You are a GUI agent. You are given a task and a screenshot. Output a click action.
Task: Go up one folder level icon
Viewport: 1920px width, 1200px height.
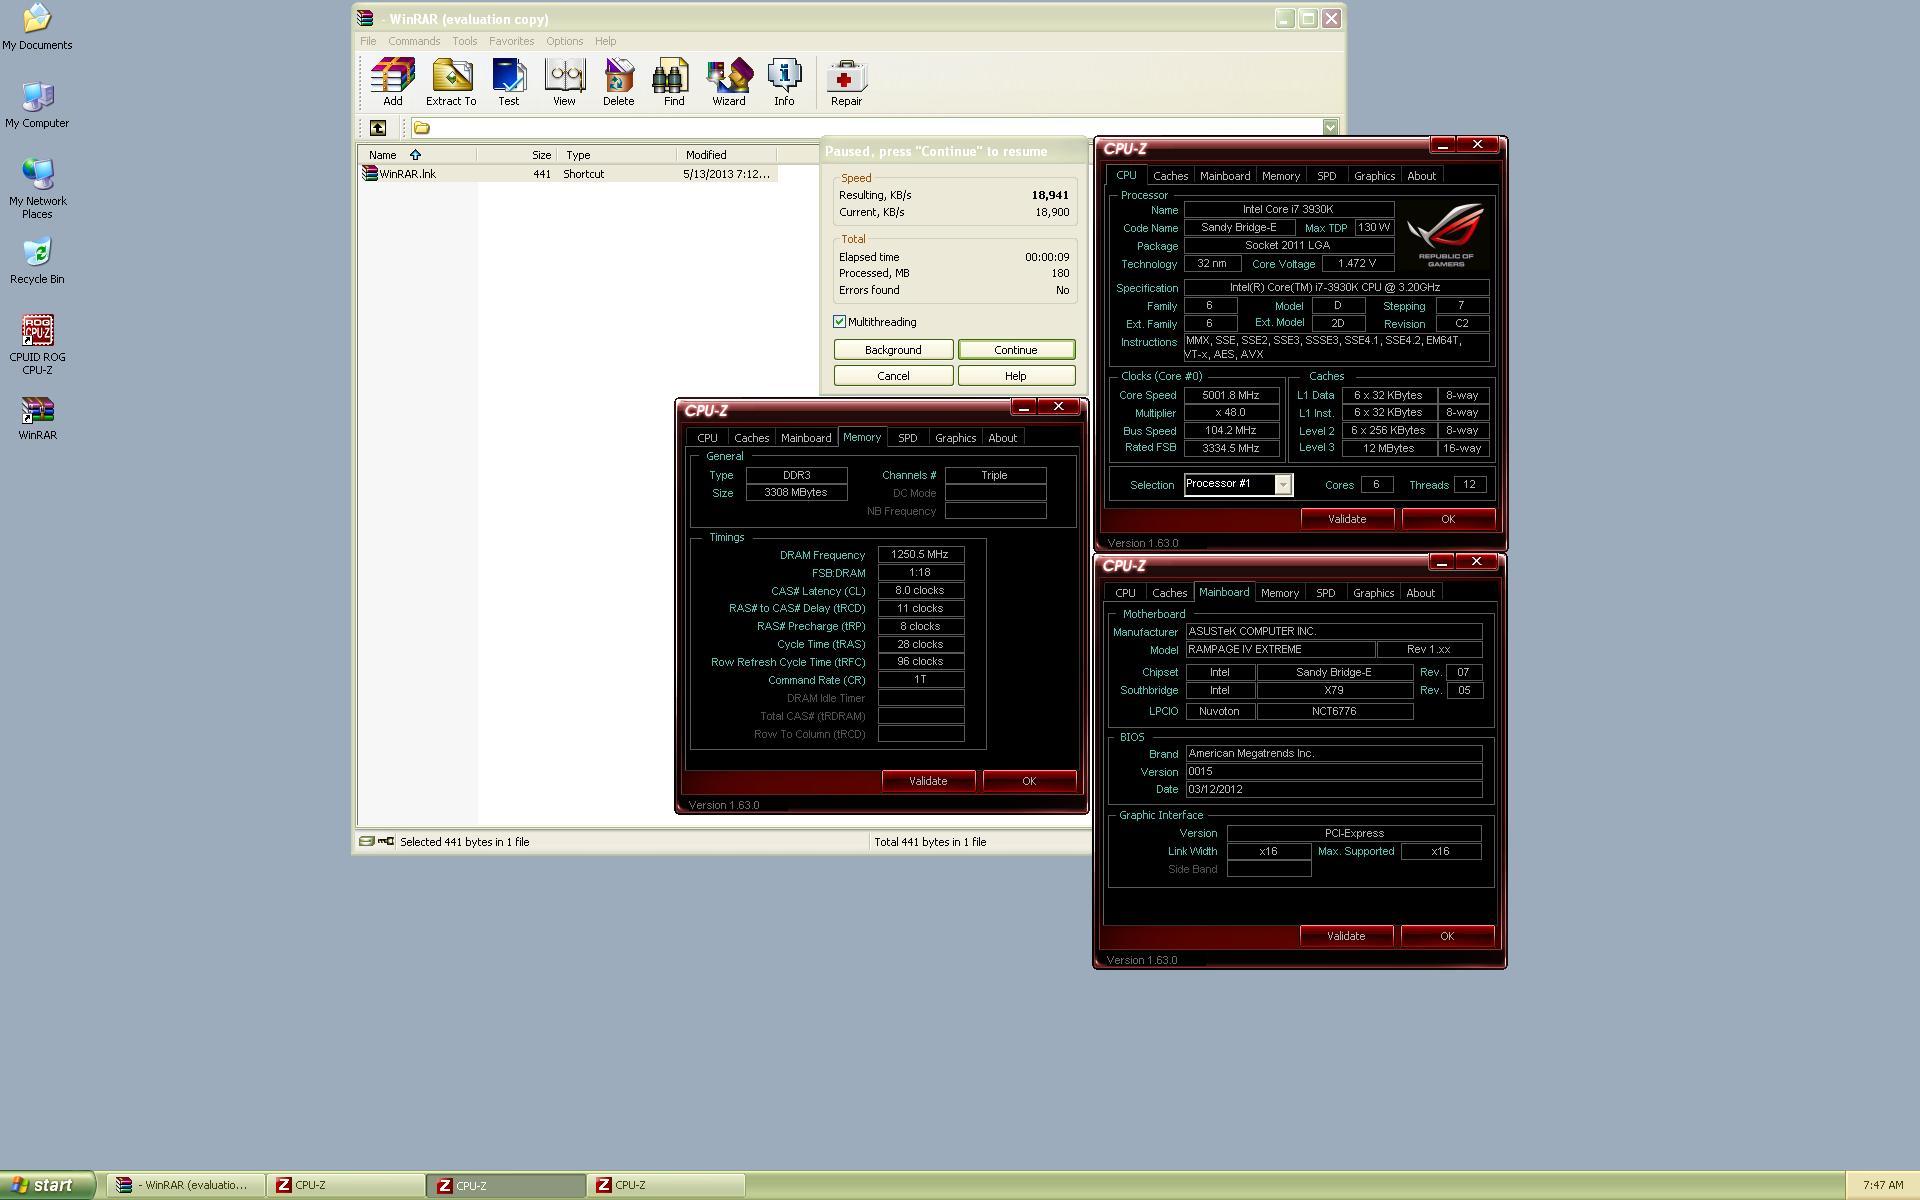pos(378,128)
